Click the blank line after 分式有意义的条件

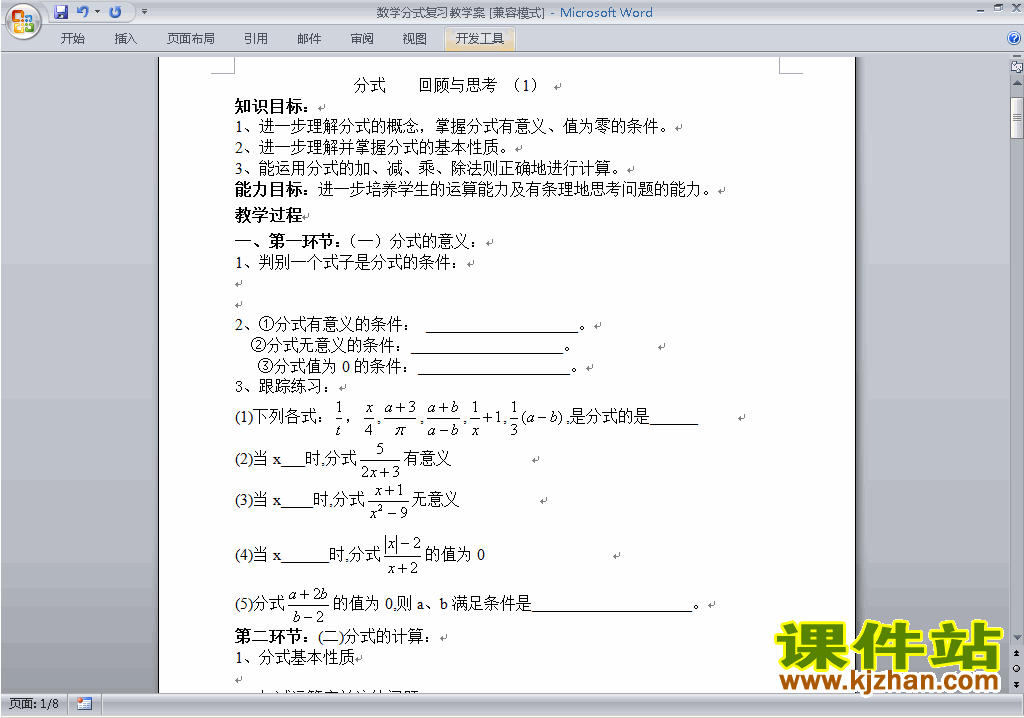(502, 325)
